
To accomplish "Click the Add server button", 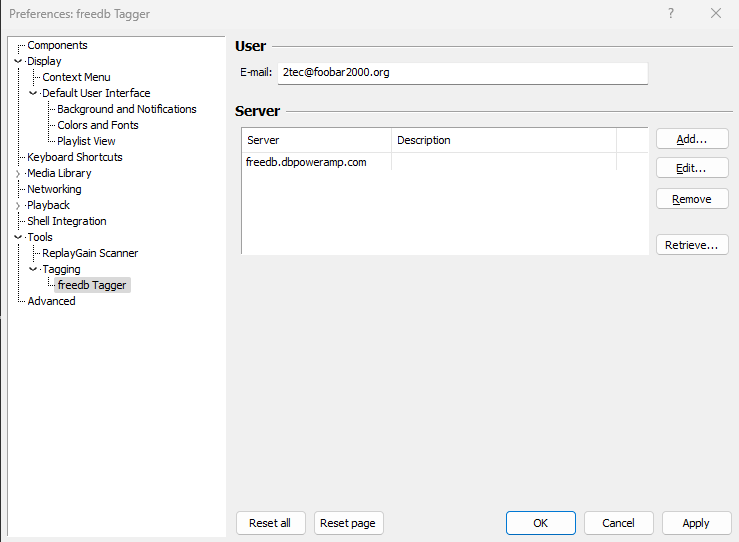I will pos(692,139).
